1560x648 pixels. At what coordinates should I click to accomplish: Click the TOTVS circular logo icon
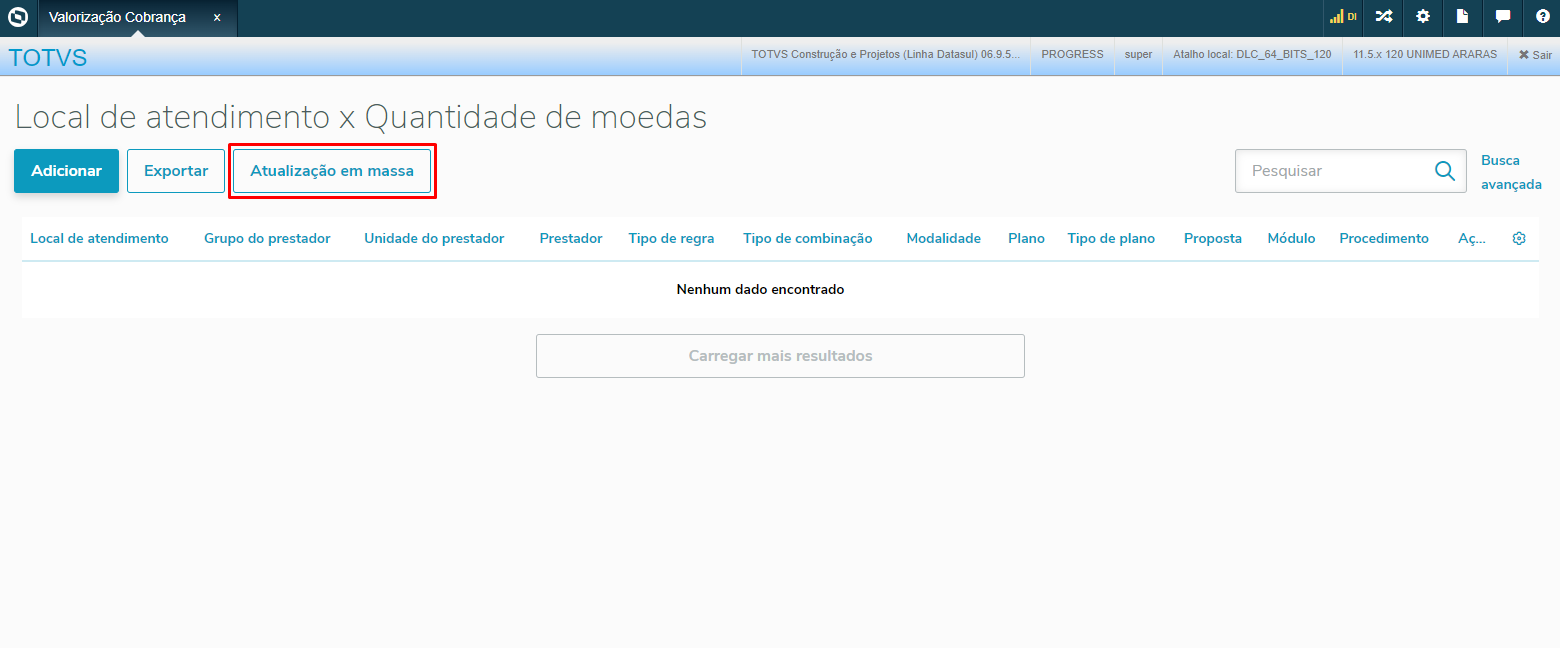point(18,17)
